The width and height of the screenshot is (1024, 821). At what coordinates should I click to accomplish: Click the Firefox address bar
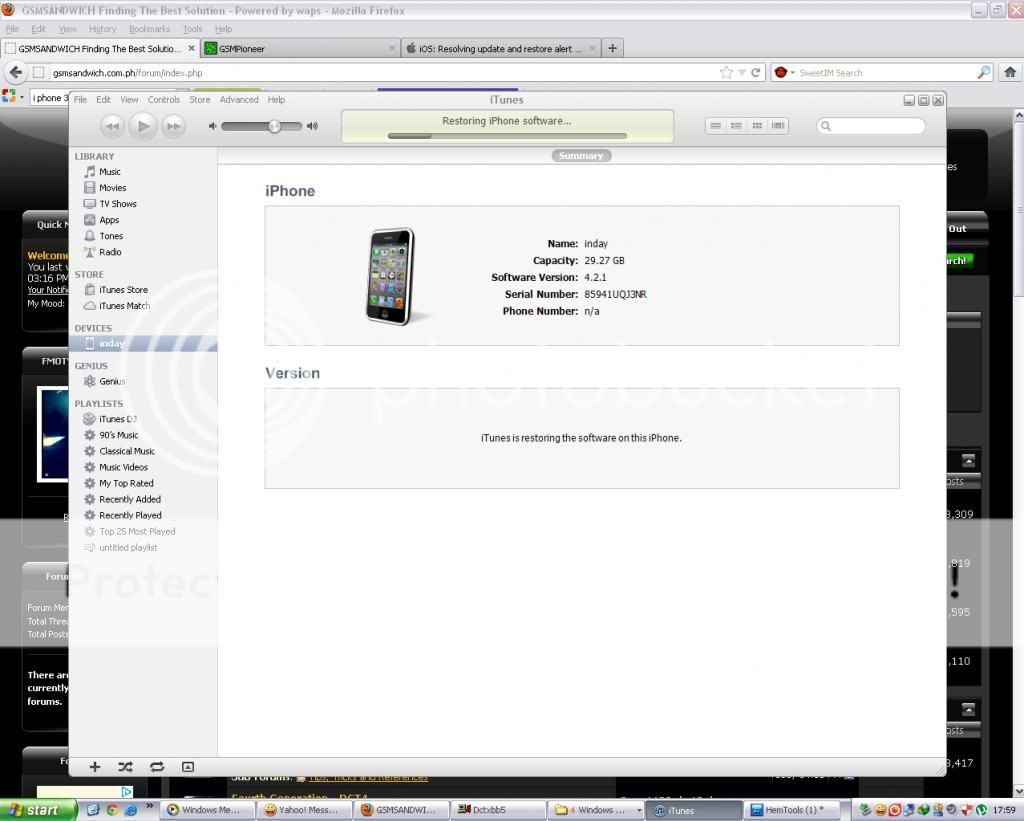click(383, 72)
